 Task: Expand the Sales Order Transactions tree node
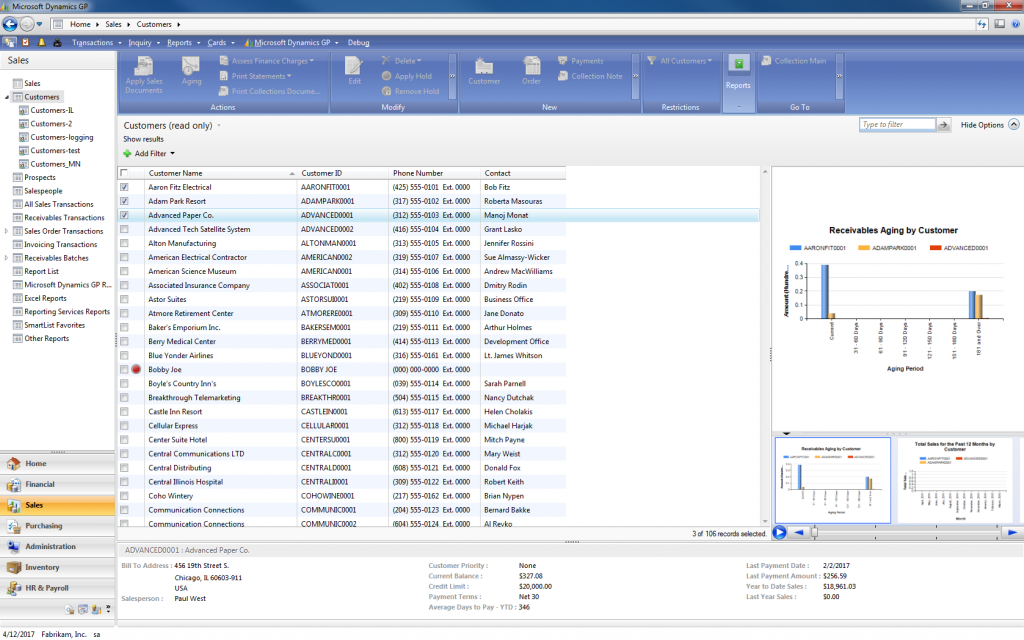[7, 231]
